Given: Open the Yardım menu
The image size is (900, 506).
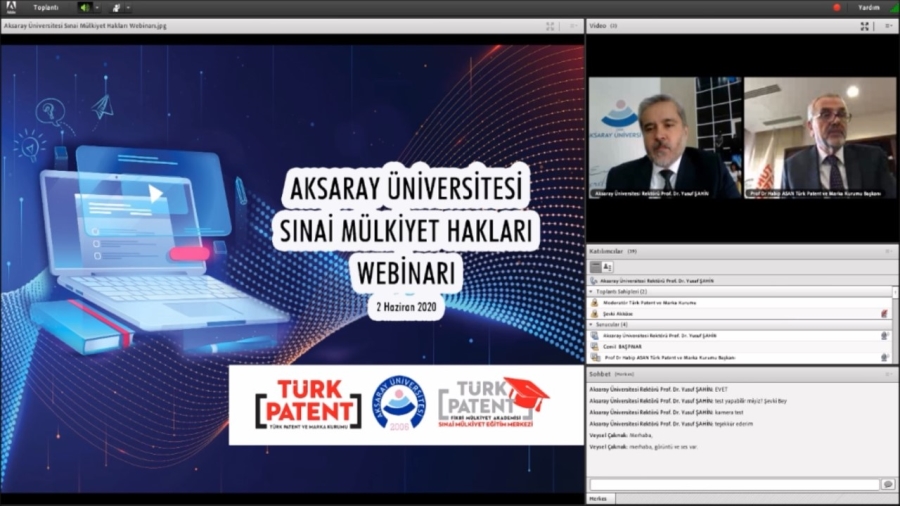Looking at the screenshot, I should click(x=868, y=7).
